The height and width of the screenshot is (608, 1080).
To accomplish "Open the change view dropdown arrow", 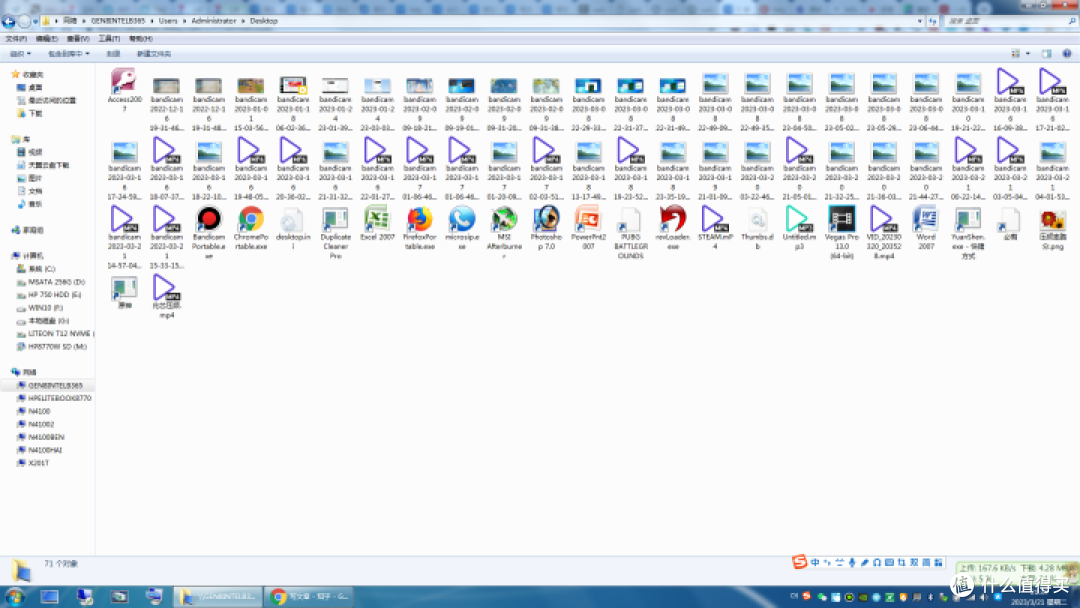I will (1028, 54).
